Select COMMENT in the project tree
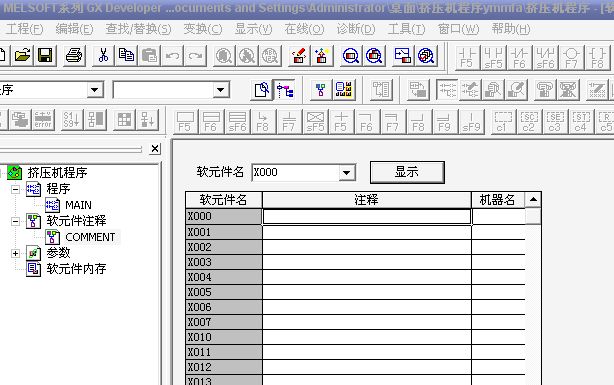The height and width of the screenshot is (385, 614). click(90, 237)
